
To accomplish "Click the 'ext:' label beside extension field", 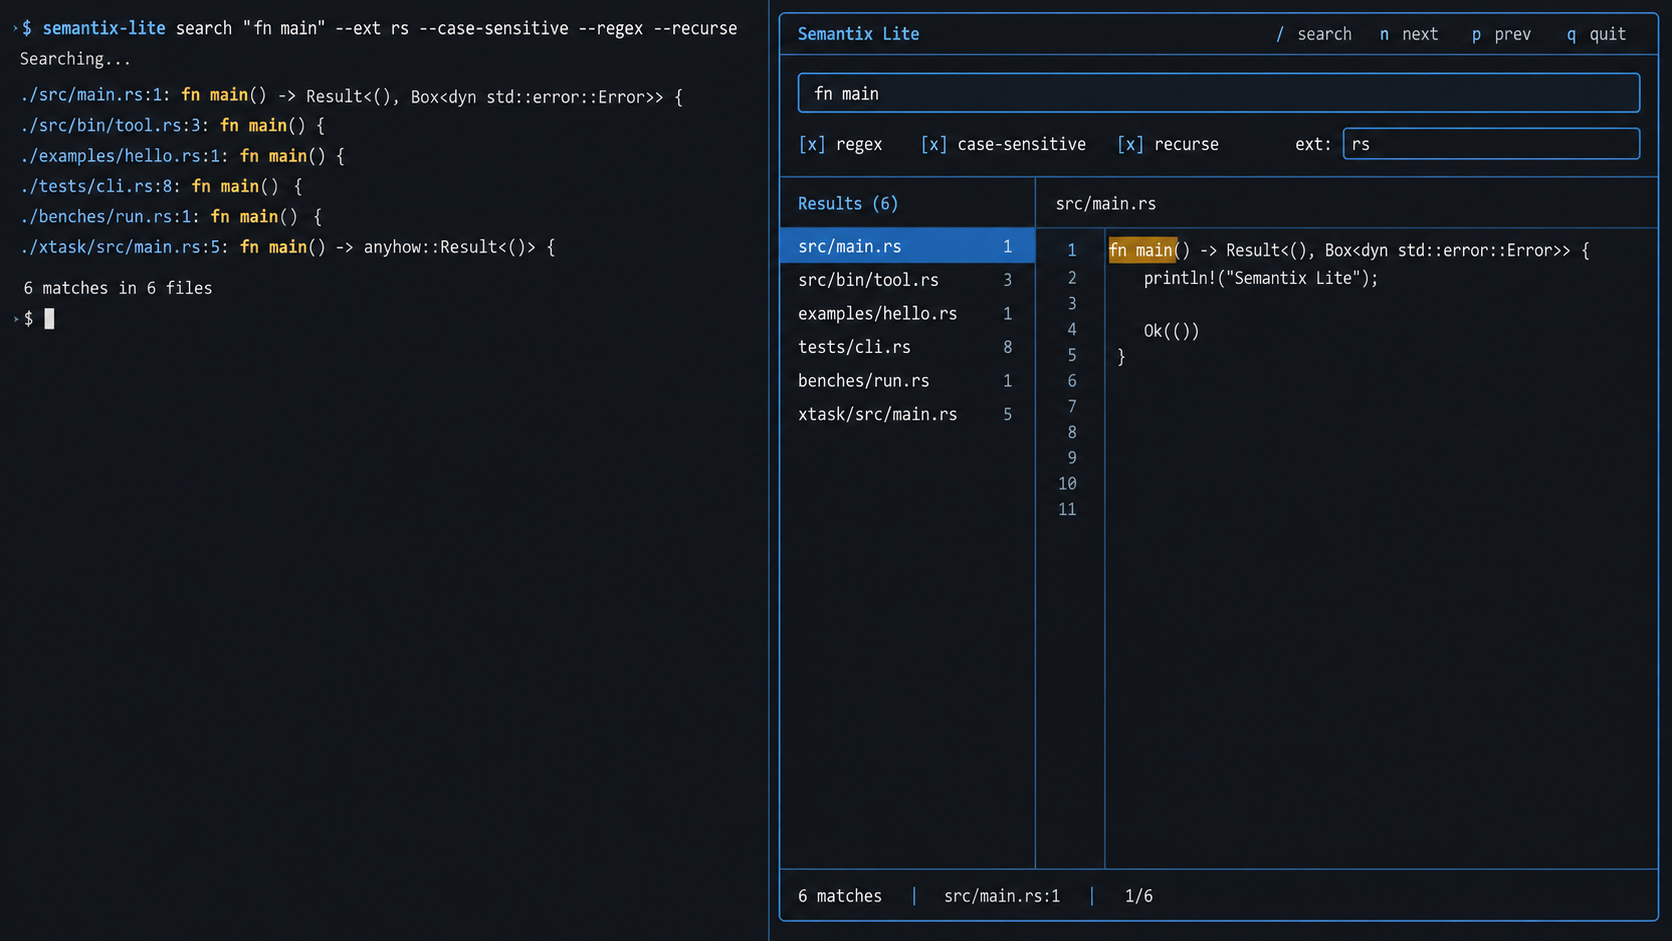I will tap(1312, 144).
